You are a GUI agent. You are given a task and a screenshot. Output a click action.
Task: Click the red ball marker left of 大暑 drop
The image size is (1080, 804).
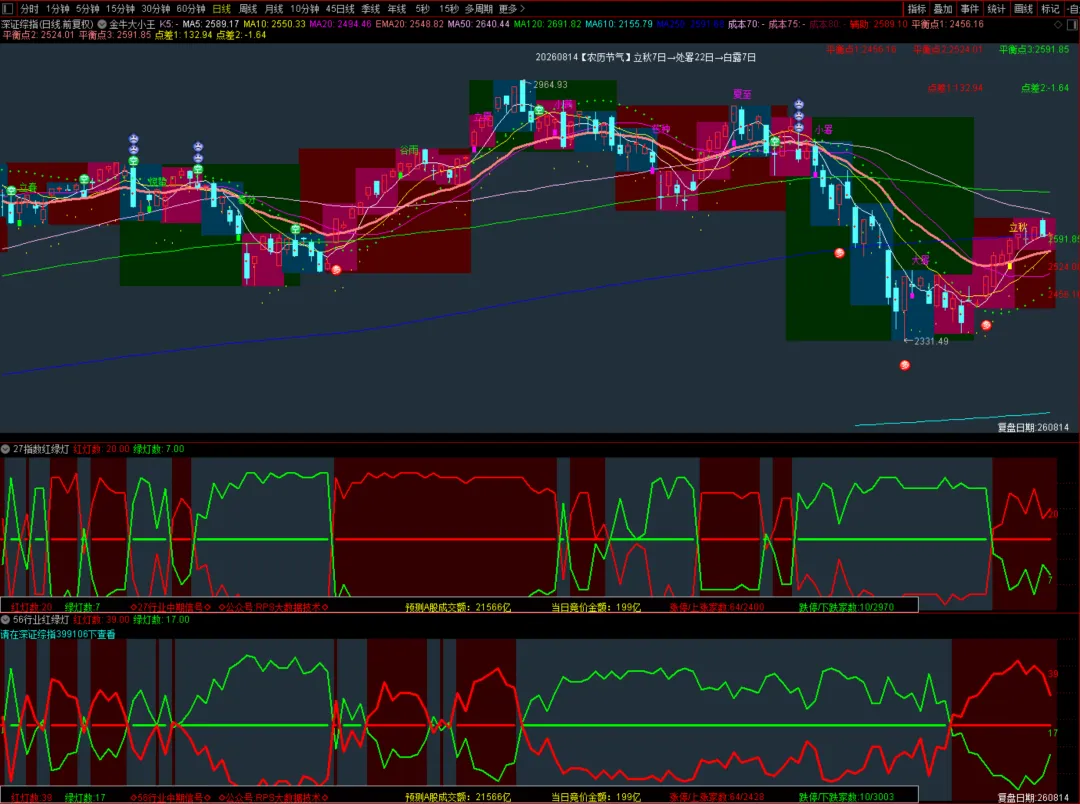(839, 253)
